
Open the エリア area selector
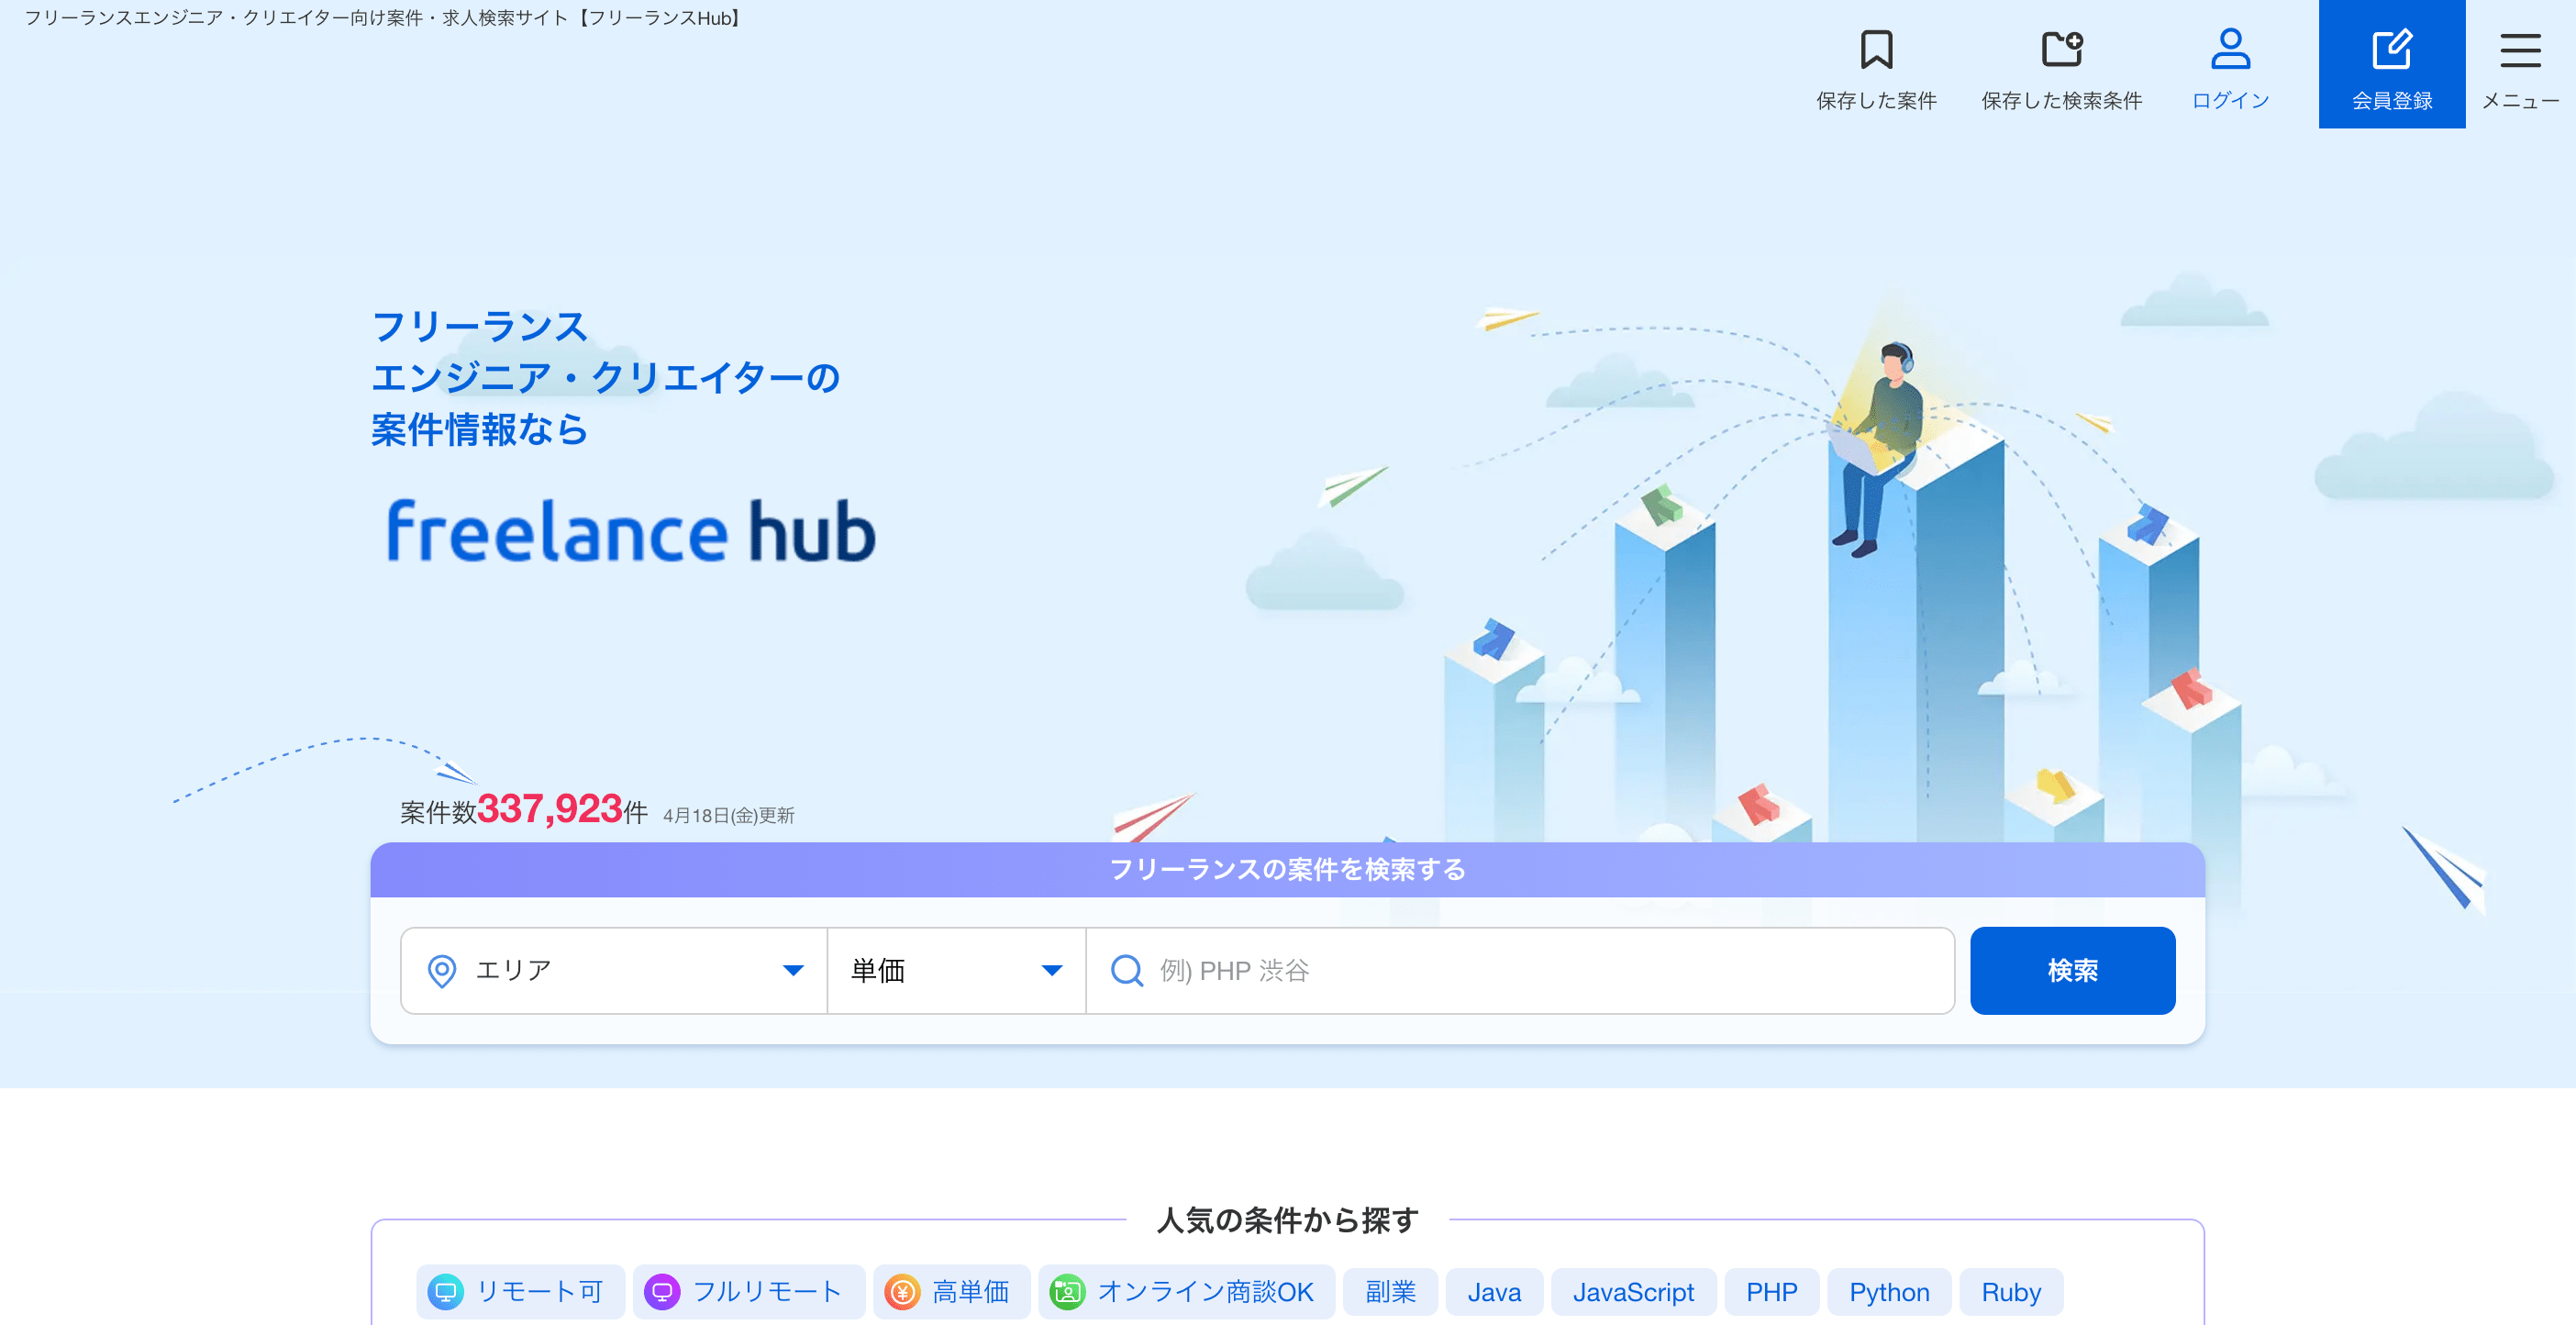pos(614,970)
